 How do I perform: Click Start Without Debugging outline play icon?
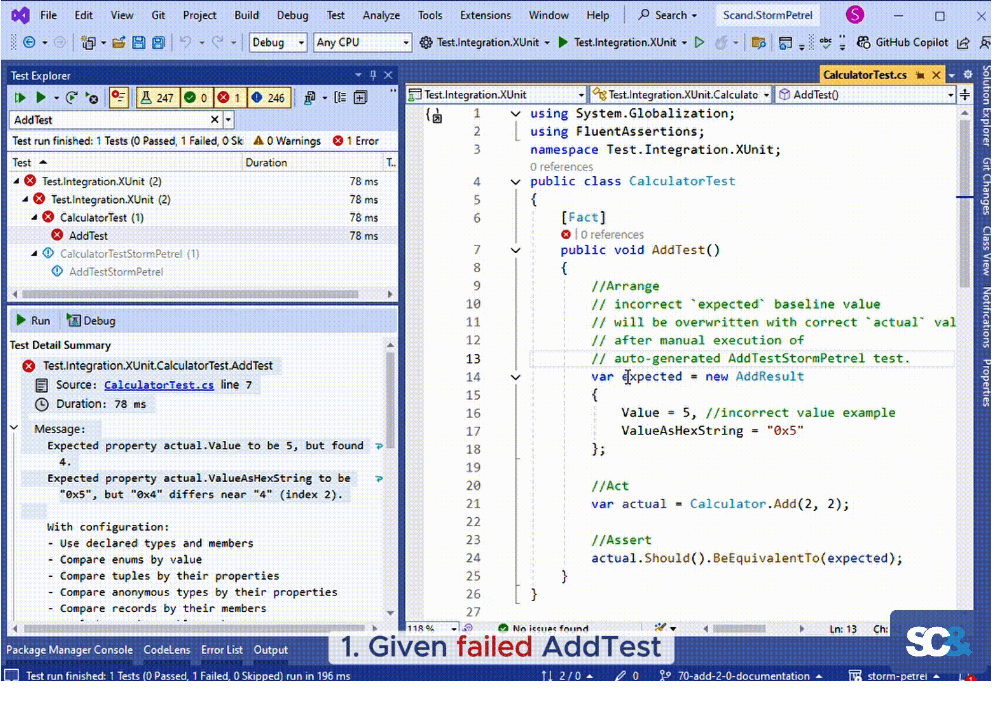[699, 43]
